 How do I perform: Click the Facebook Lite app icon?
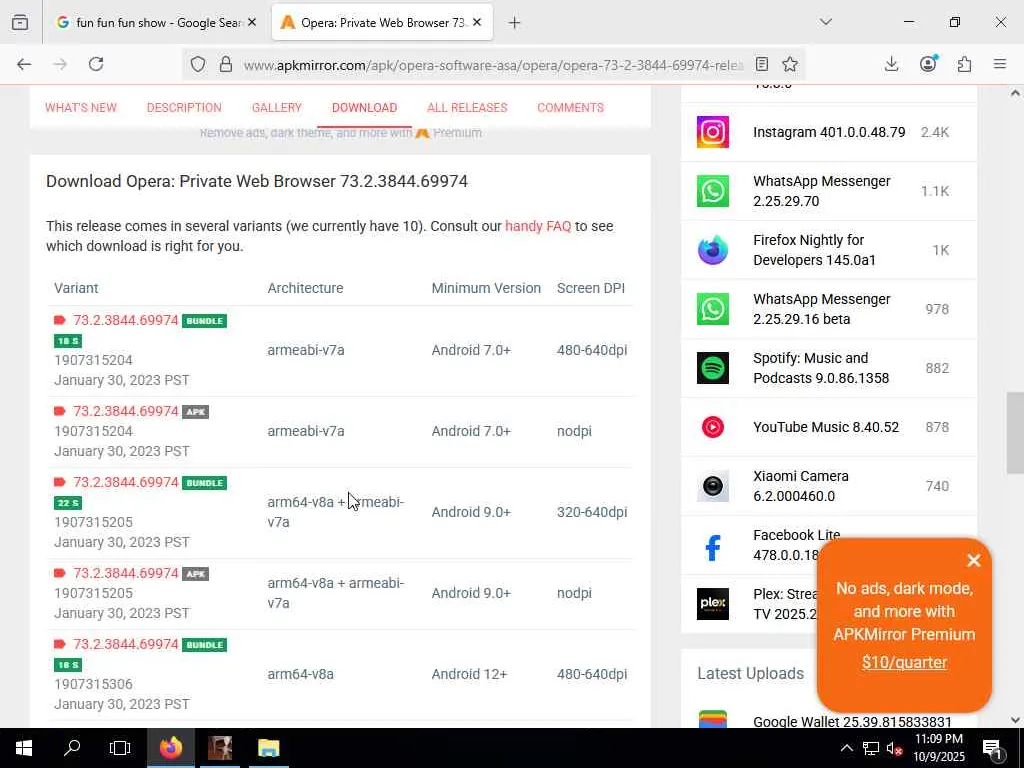(x=712, y=547)
